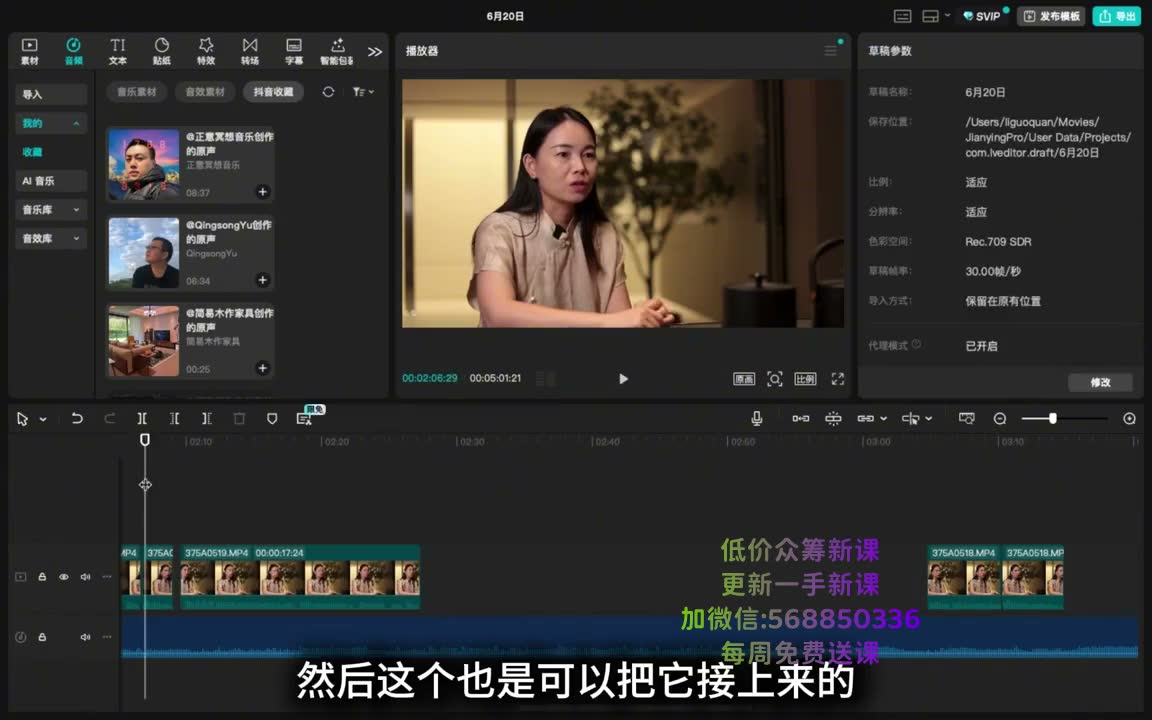Toggle the preview axis icon
Image resolution: width=1152 pixels, height=720 pixels.
(910, 418)
